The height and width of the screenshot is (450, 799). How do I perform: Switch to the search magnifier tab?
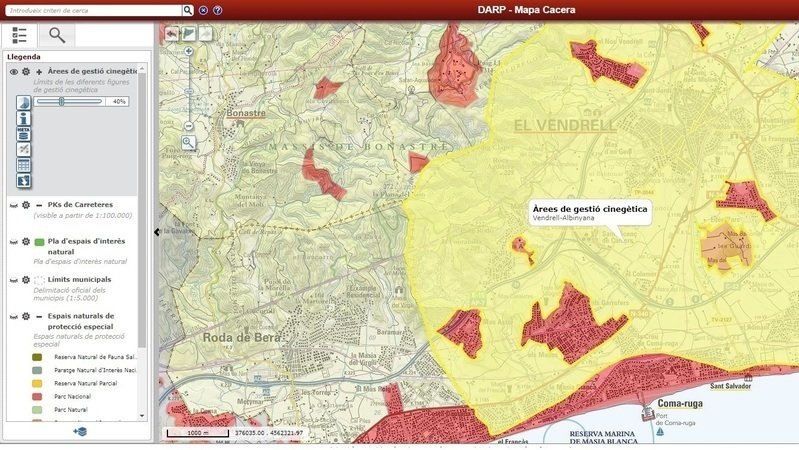(57, 35)
